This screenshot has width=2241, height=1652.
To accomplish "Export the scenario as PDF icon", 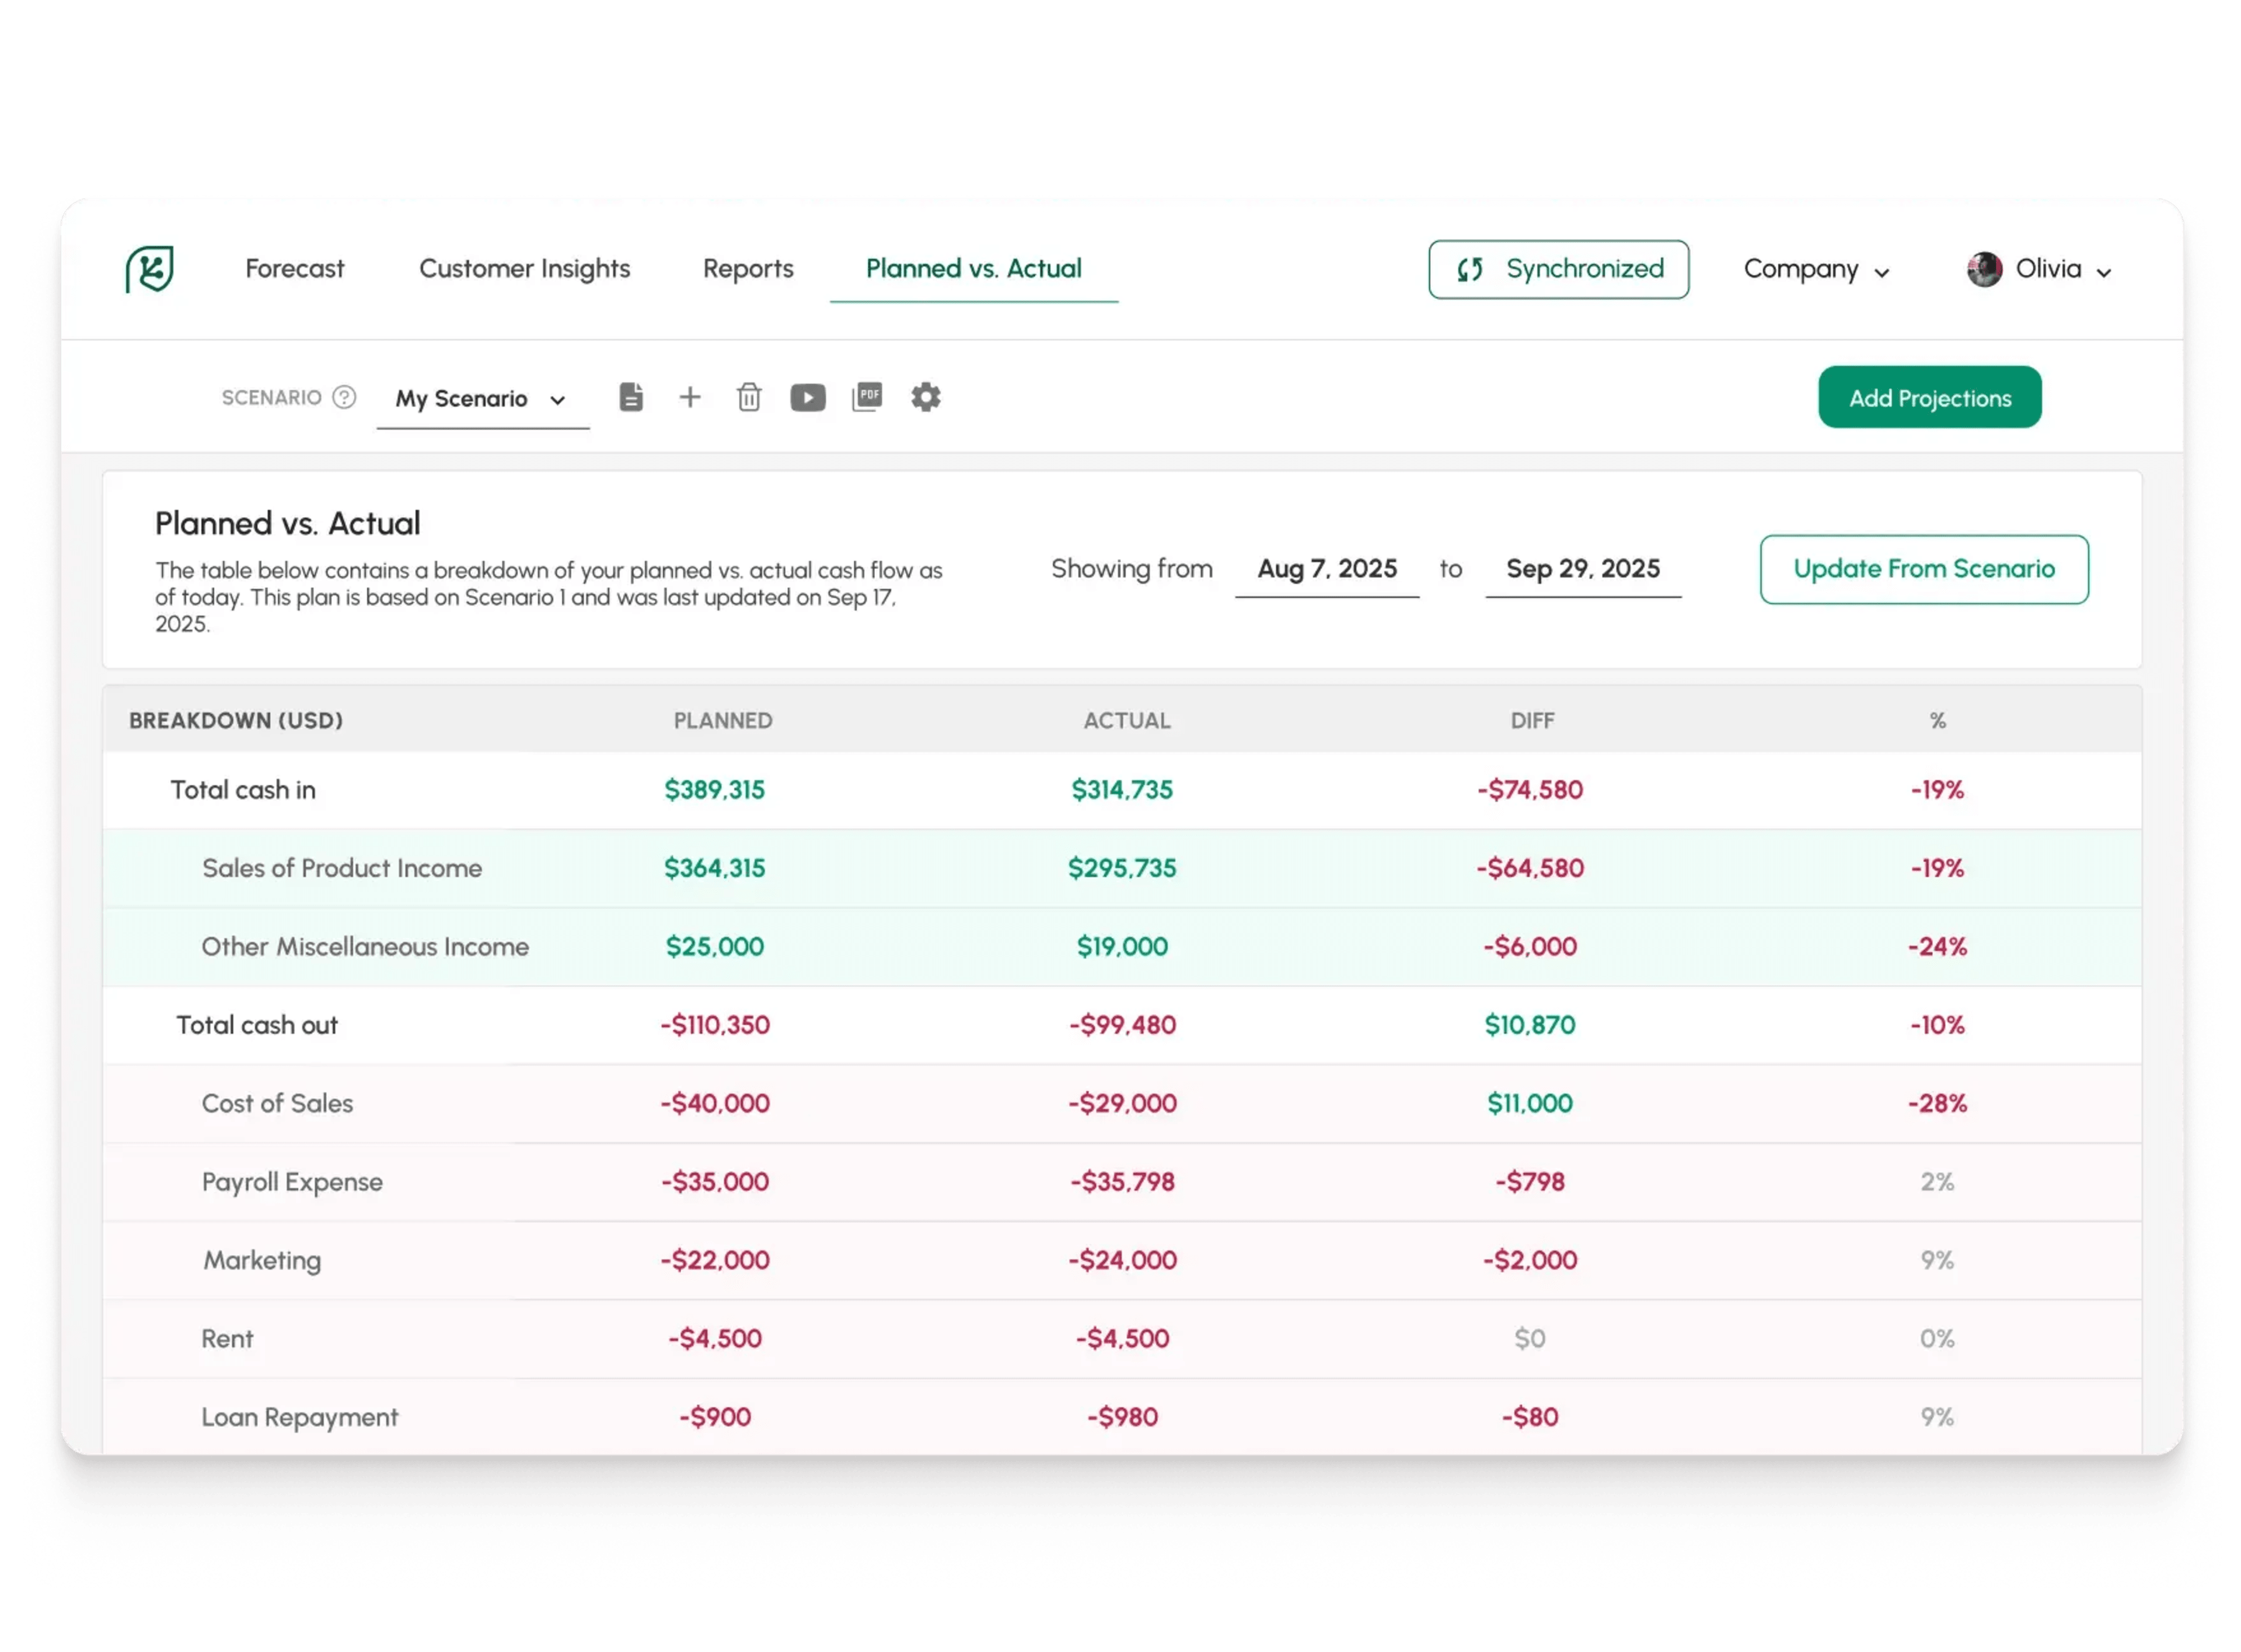I will [x=867, y=397].
